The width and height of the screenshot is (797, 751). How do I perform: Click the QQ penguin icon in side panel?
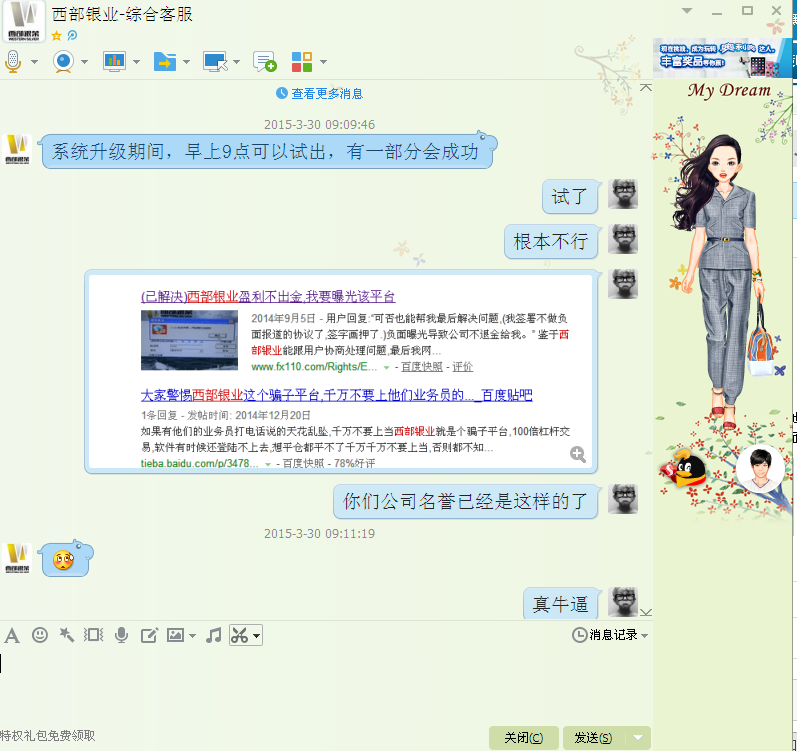pyautogui.click(x=684, y=468)
